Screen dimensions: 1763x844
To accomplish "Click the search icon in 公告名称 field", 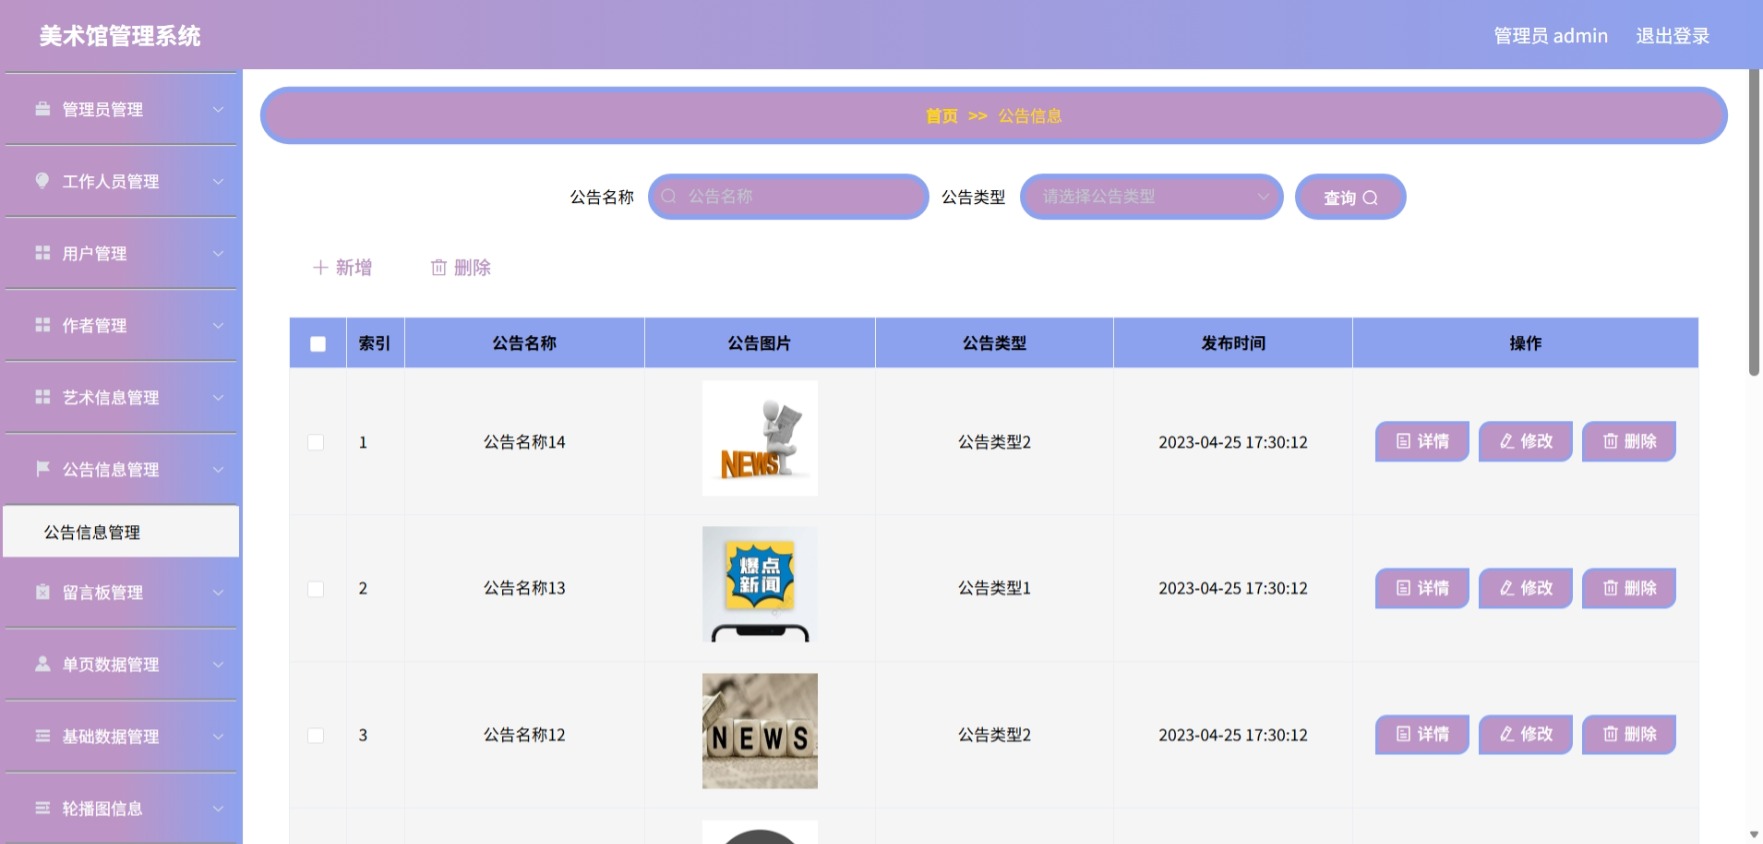I will tap(669, 197).
